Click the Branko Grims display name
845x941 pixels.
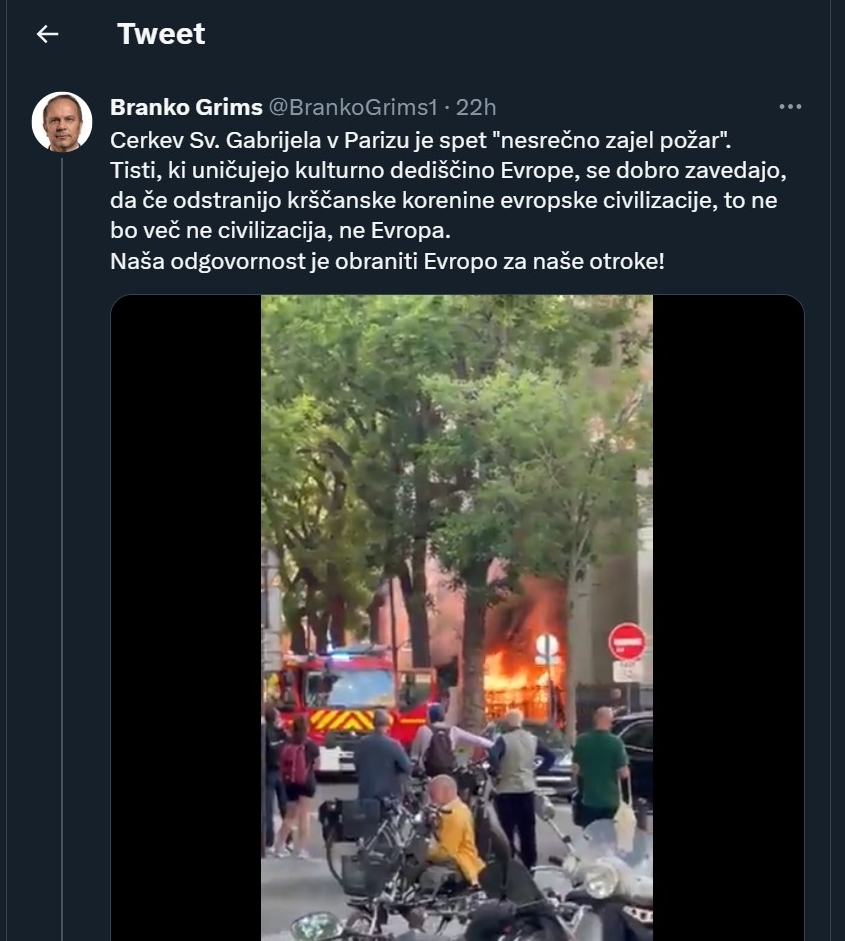coord(186,107)
